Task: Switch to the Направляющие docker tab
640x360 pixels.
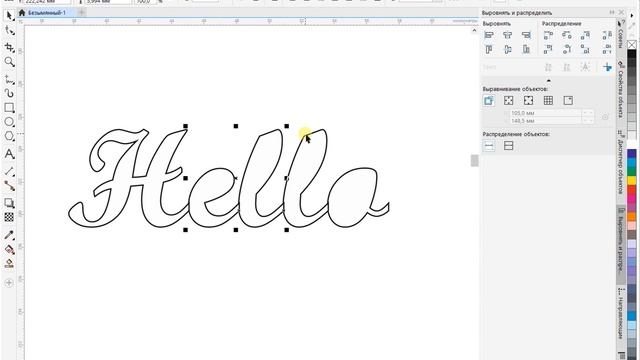Action: [620, 313]
